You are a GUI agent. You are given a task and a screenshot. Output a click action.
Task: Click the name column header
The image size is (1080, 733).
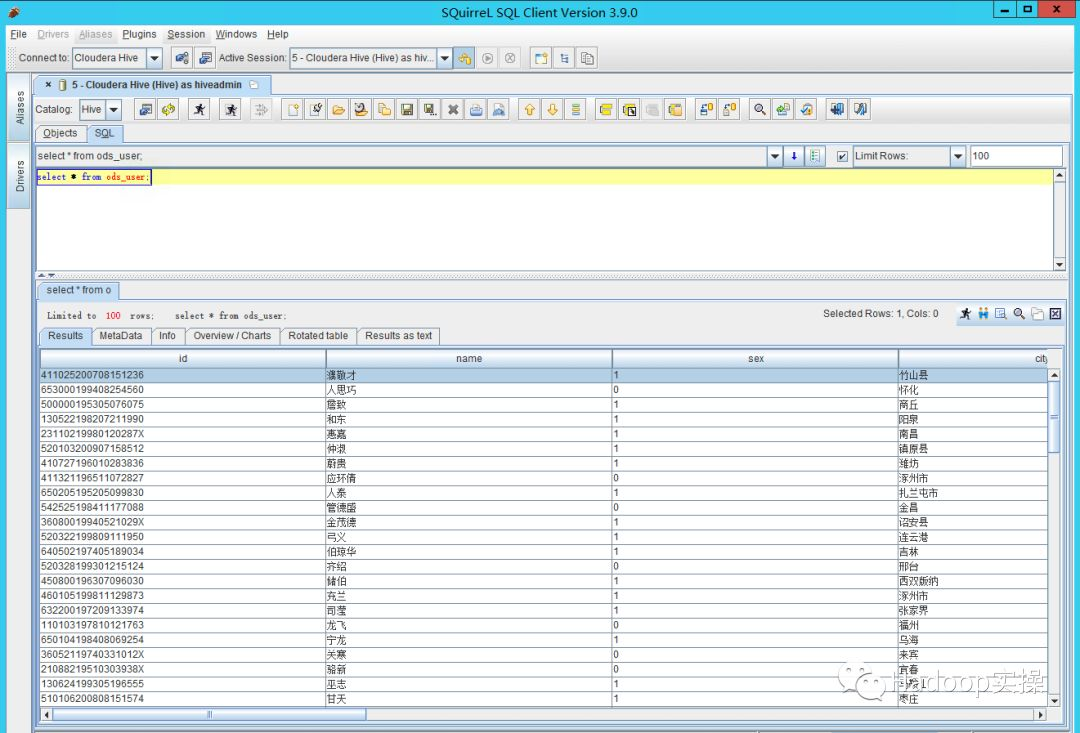pos(469,358)
